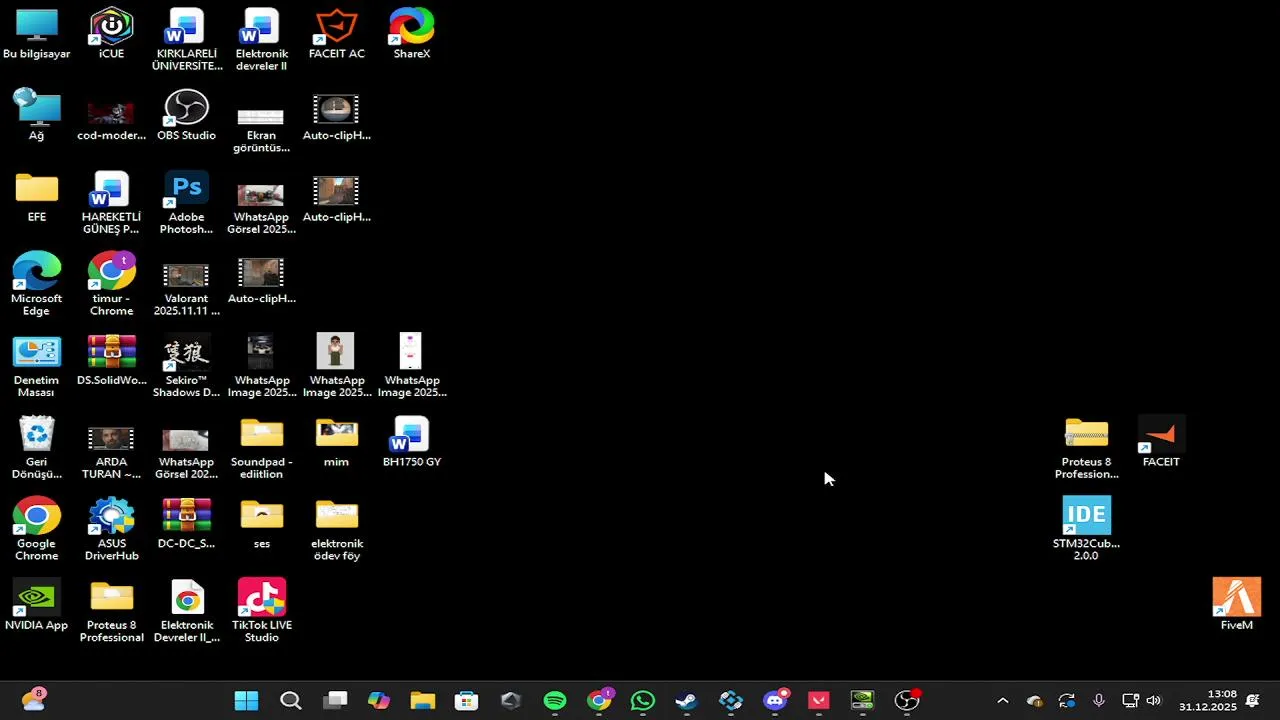The width and height of the screenshot is (1280, 720).
Task: Select the FACEIT AC shortcut
Action: click(337, 35)
